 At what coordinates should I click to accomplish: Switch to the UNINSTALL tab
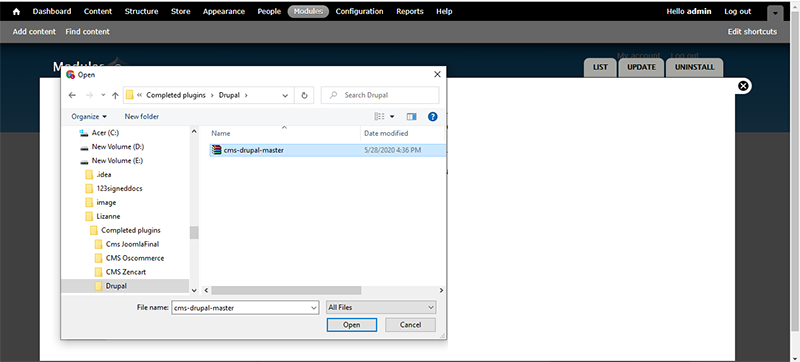click(694, 67)
